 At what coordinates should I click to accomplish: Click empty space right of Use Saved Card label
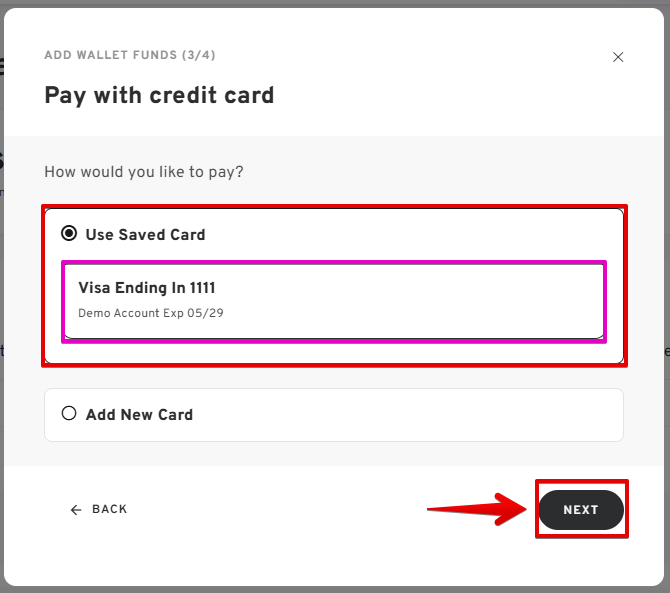pos(420,235)
